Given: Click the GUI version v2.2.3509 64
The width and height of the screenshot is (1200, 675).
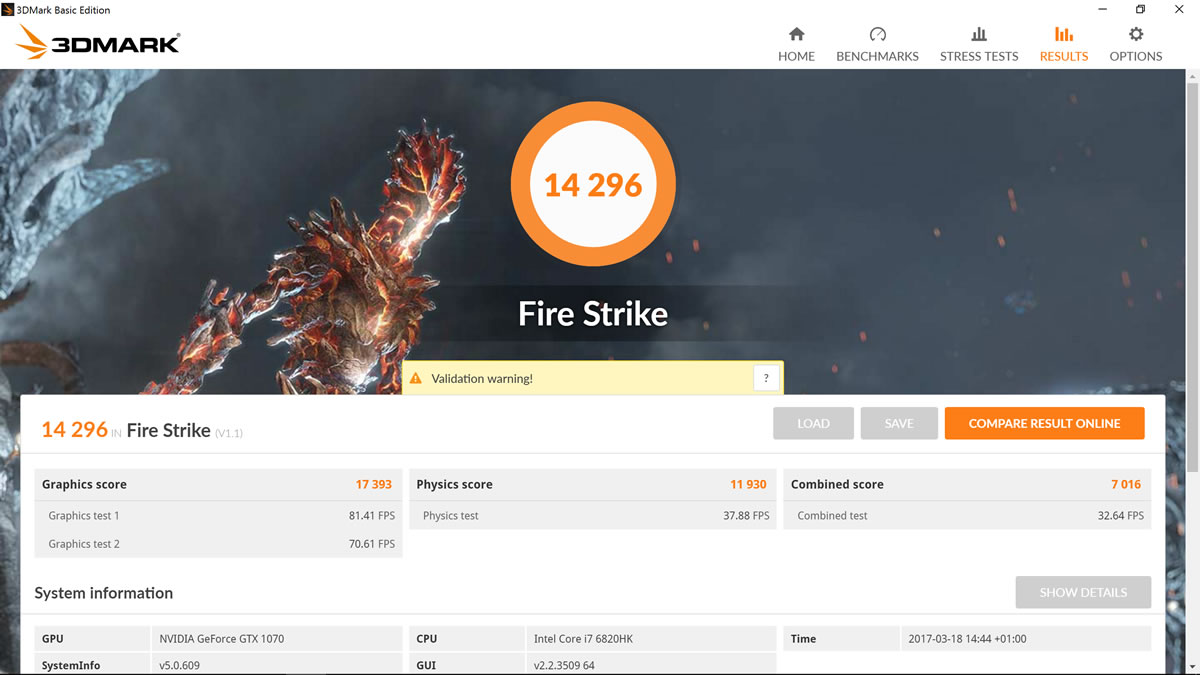Looking at the screenshot, I should tap(564, 666).
